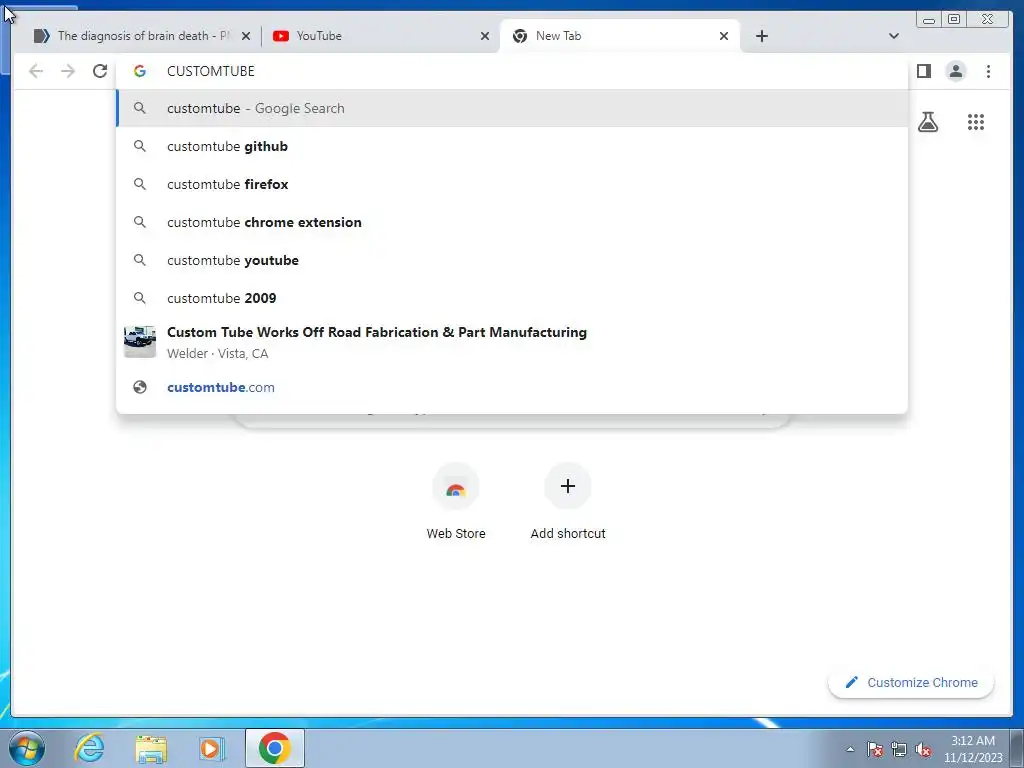Image resolution: width=1024 pixels, height=768 pixels.
Task: Click the browser forward arrow
Action: click(x=68, y=71)
